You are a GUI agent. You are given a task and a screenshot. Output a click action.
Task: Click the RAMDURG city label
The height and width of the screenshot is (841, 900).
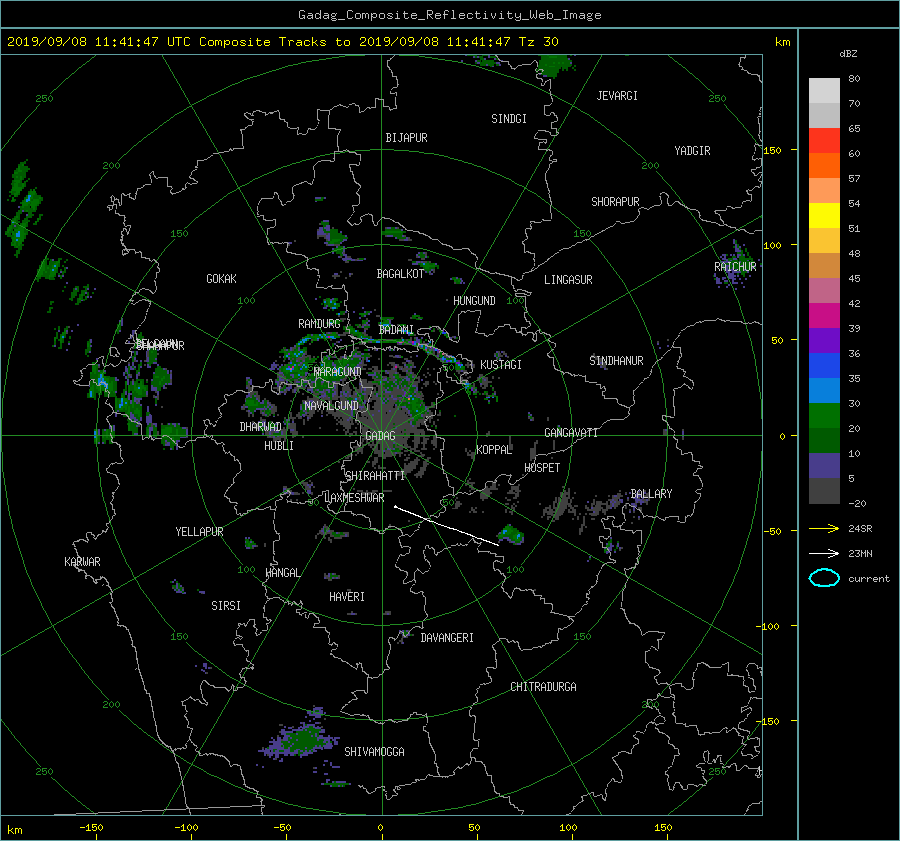pyautogui.click(x=319, y=324)
